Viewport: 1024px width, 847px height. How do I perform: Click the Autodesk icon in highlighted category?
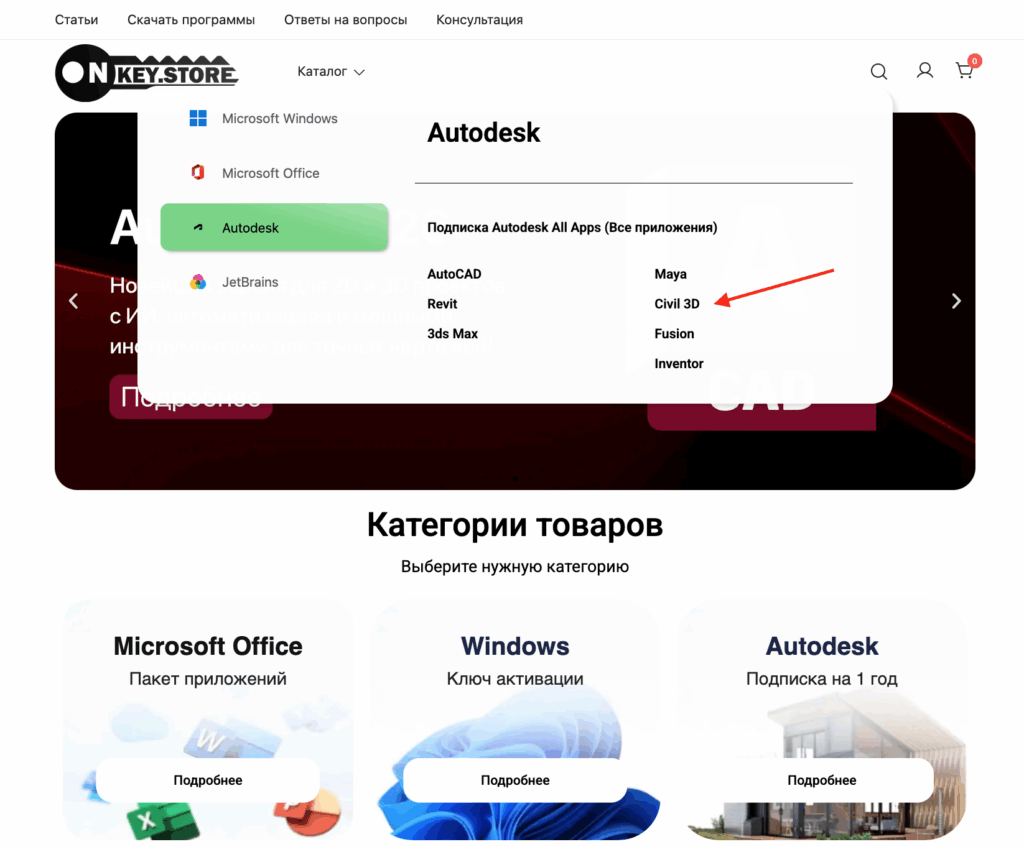coord(198,227)
